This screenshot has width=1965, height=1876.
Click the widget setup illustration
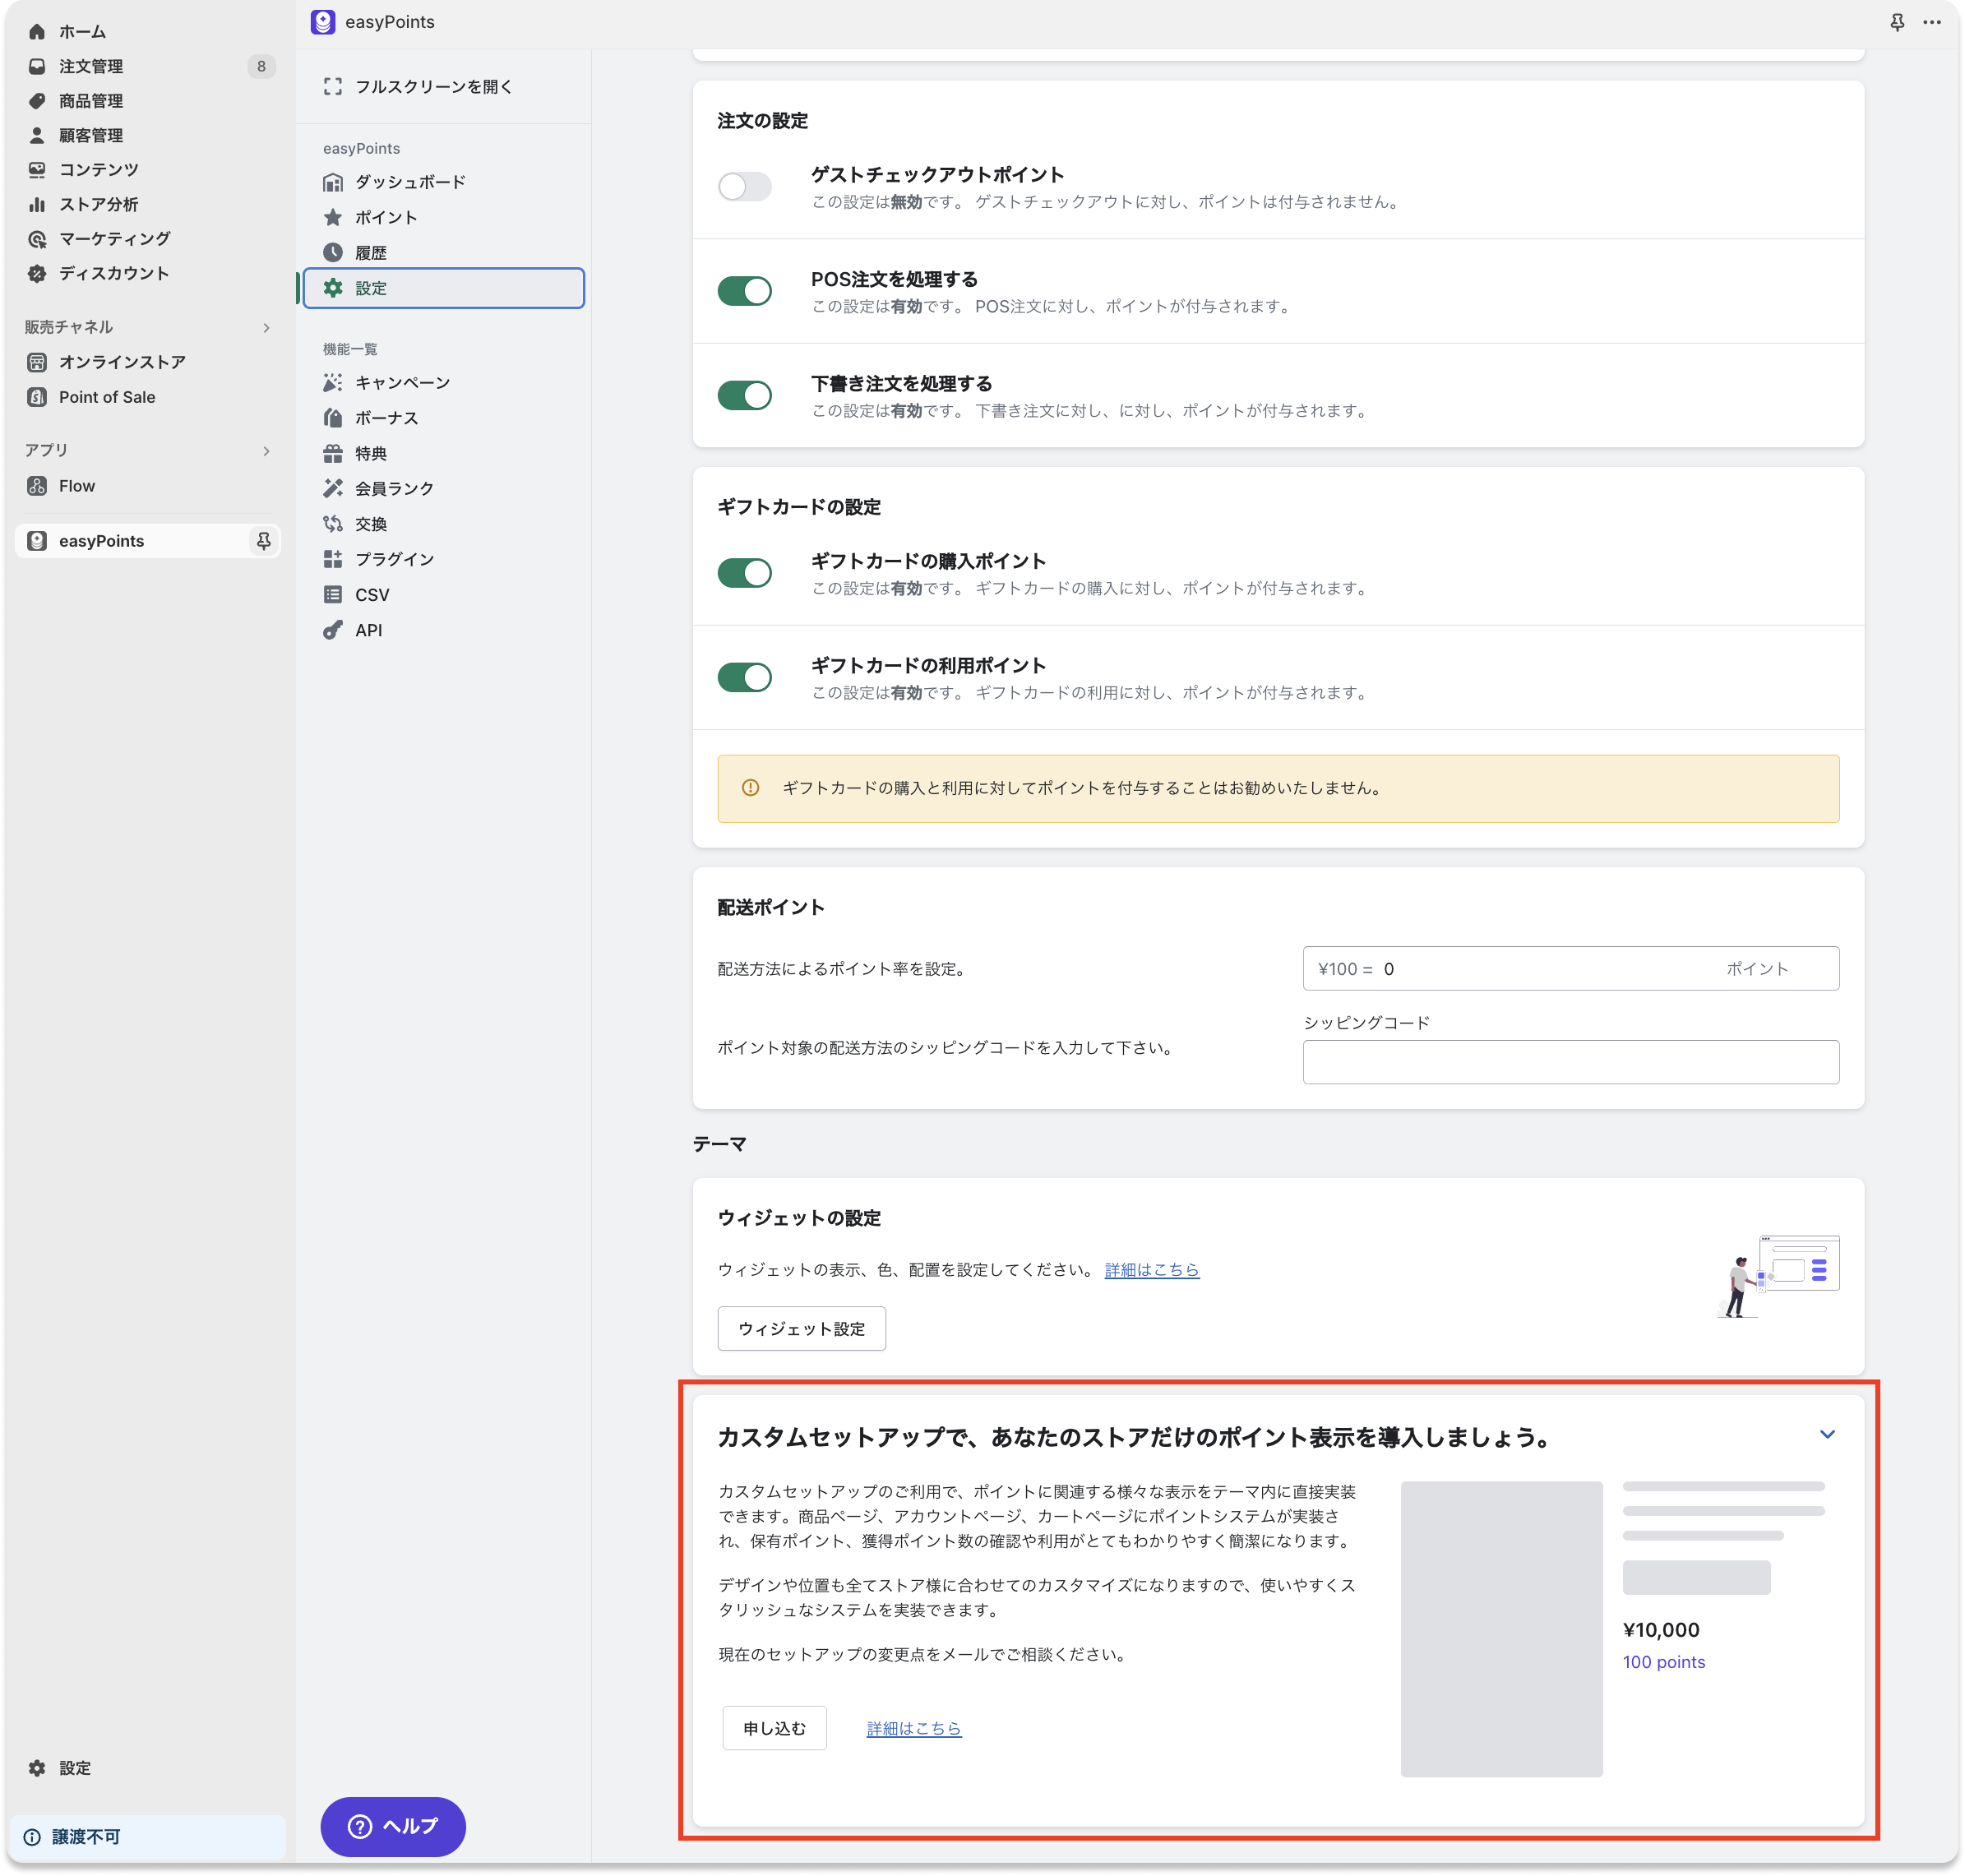coord(1779,1276)
